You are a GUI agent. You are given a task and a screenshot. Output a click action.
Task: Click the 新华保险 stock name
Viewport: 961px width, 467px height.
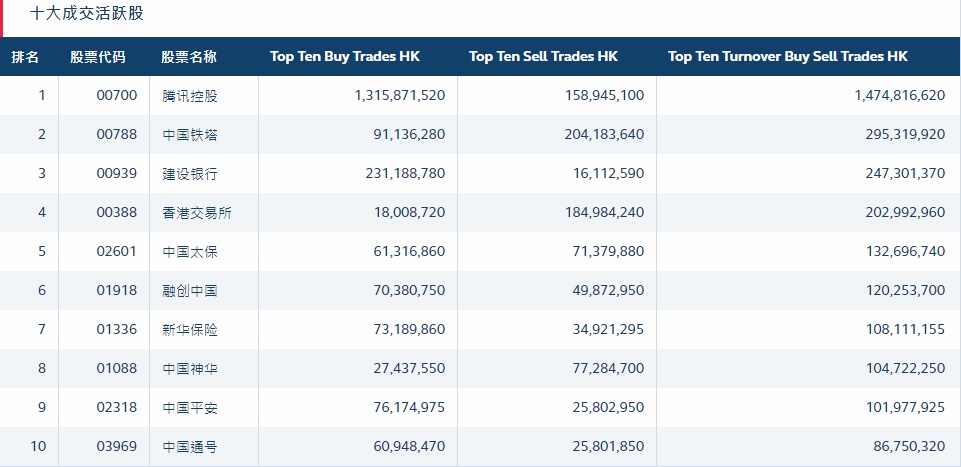tap(190, 330)
